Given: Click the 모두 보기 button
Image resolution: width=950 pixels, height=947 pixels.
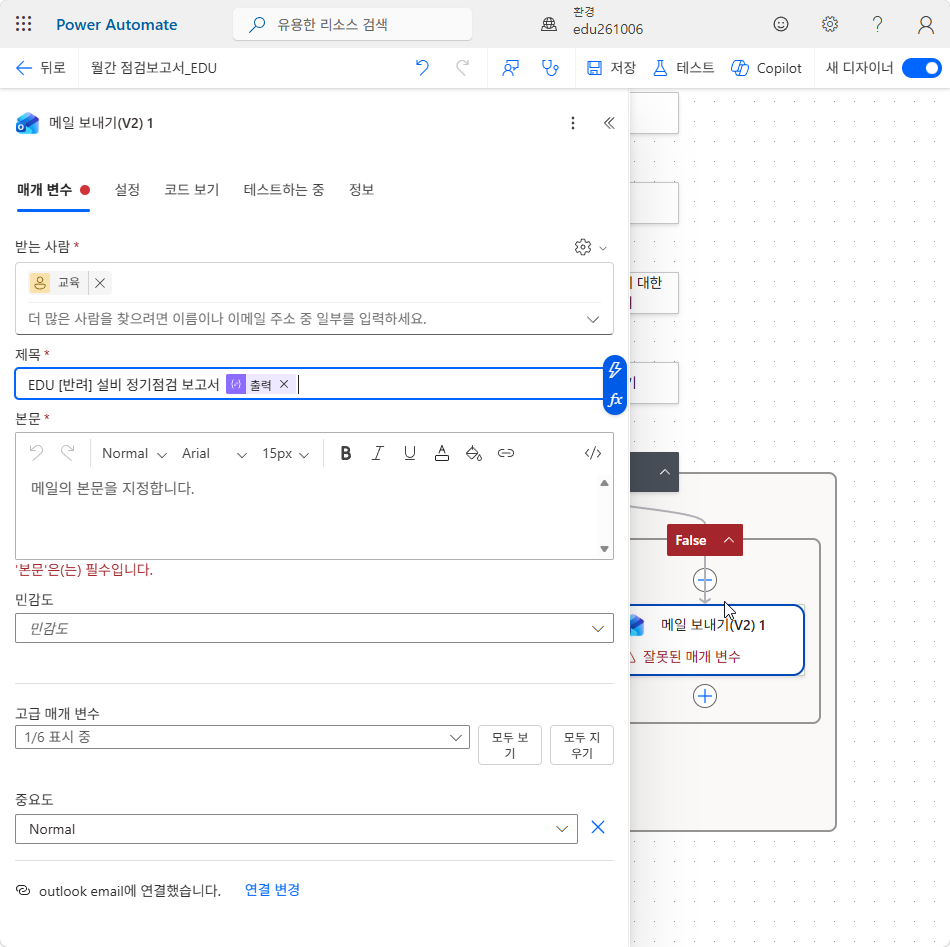Looking at the screenshot, I should (x=510, y=745).
